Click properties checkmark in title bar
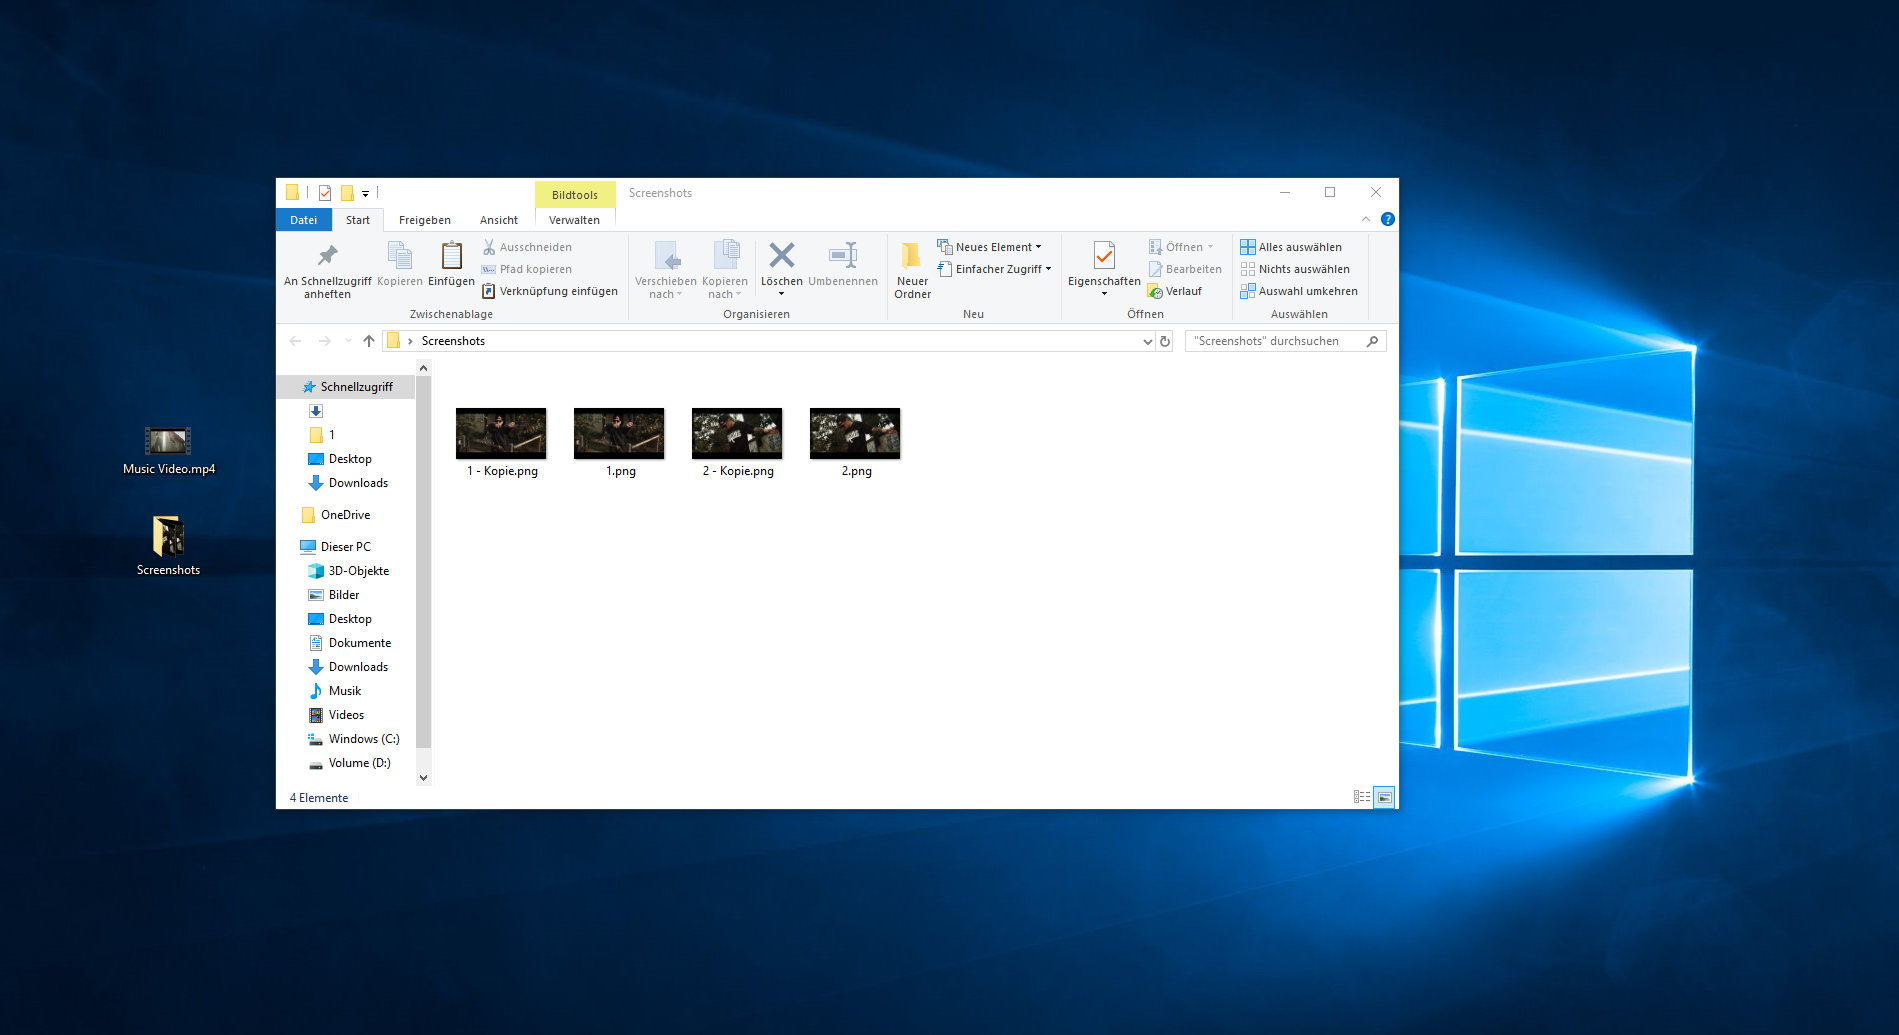The width and height of the screenshot is (1899, 1035). [324, 193]
